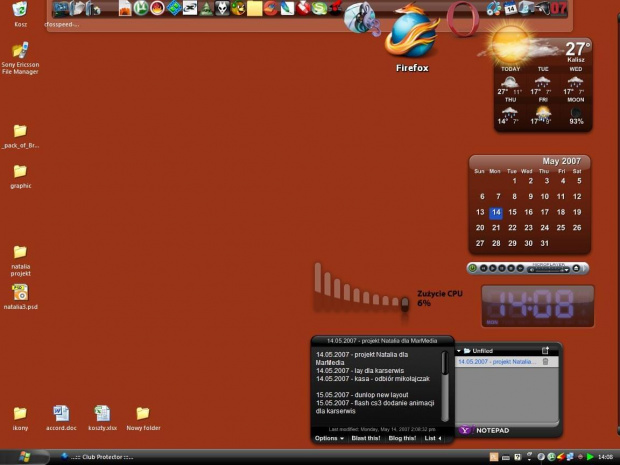This screenshot has width=620, height=465.
Task: Launch the AIMP alien-face dock icon
Action: click(222, 8)
